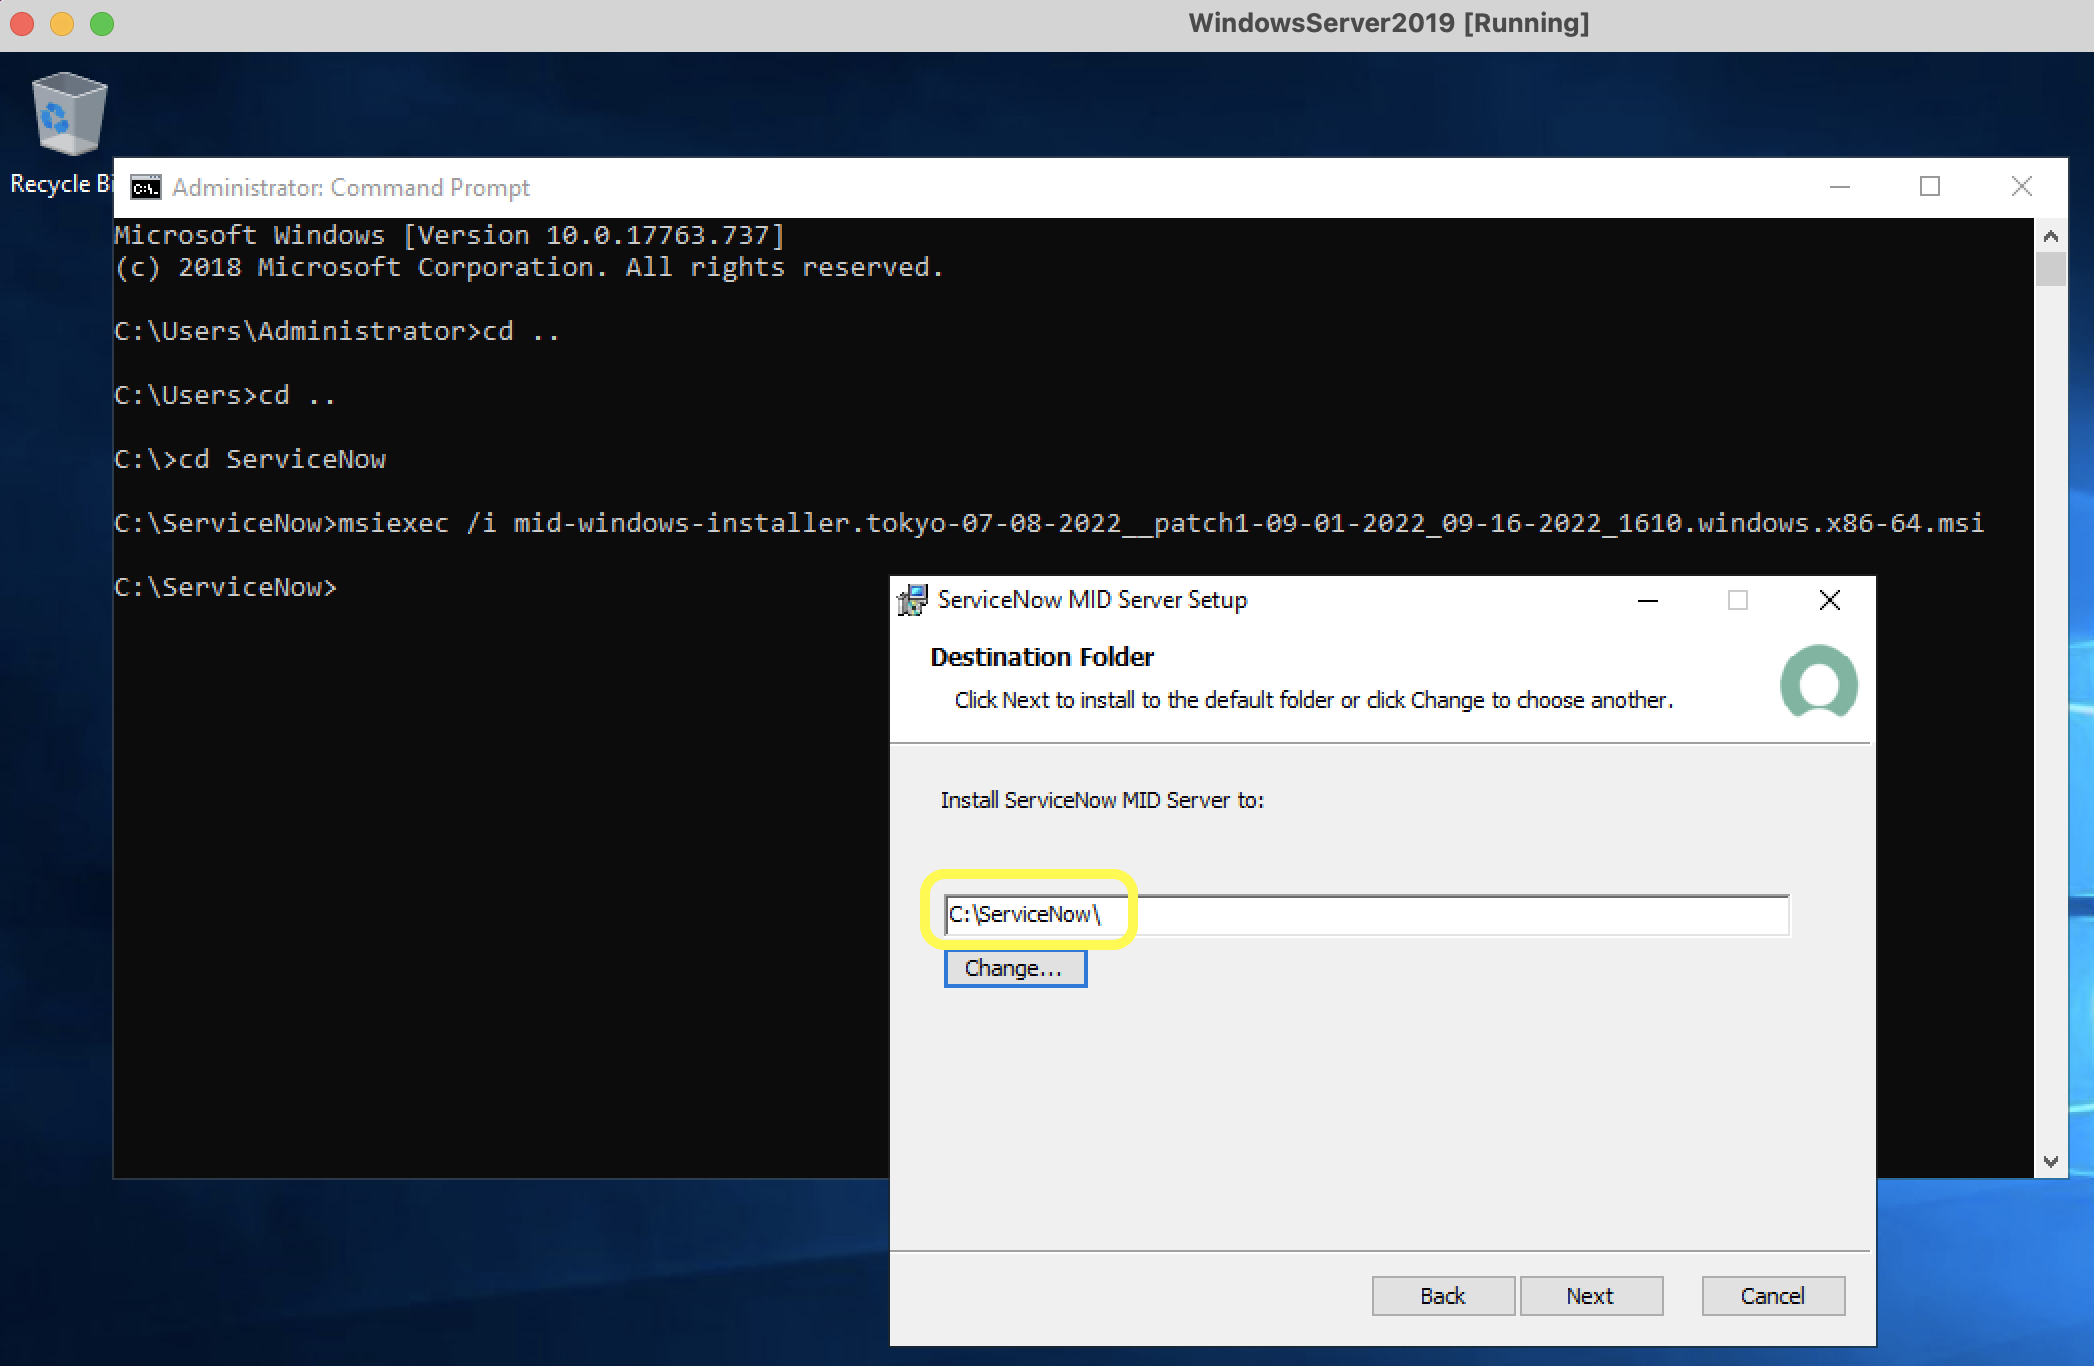Screen dimensions: 2094x1366
Task: Go Back to the previous setup step
Action: [1443, 1296]
